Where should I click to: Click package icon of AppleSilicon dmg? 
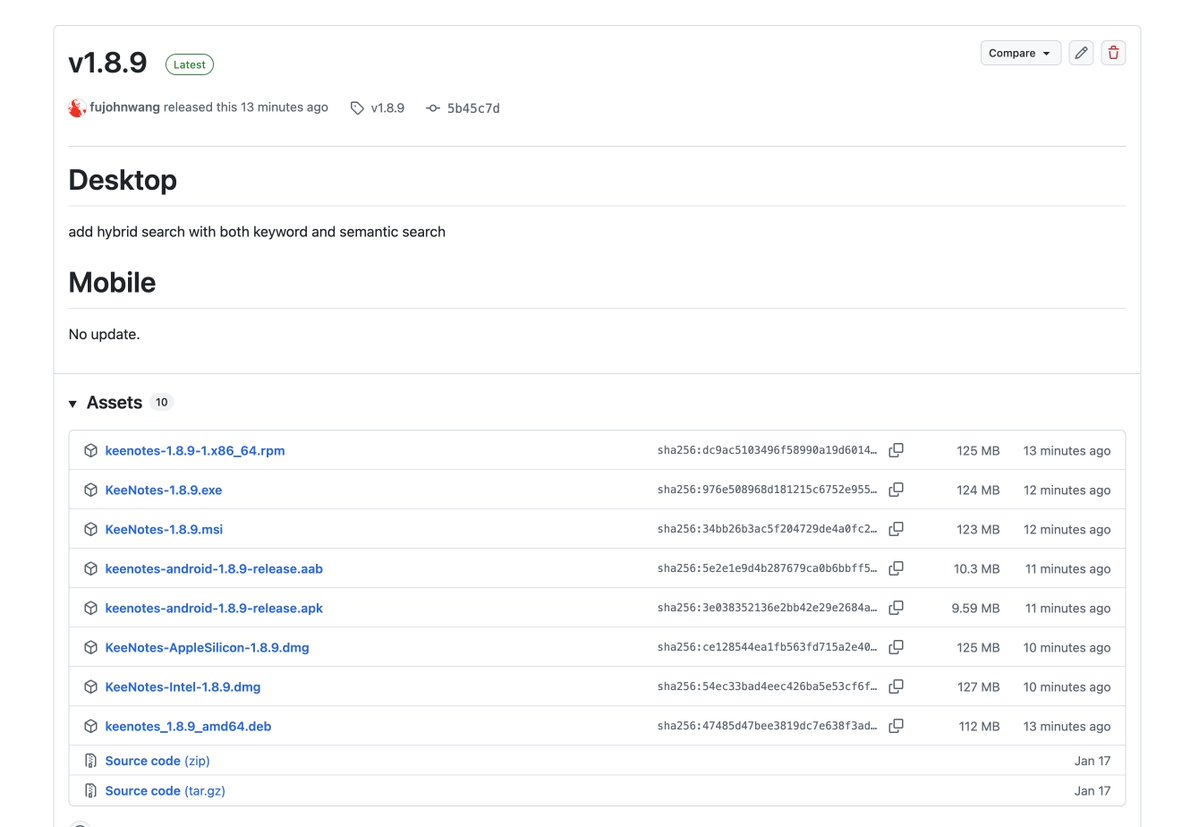[91, 647]
